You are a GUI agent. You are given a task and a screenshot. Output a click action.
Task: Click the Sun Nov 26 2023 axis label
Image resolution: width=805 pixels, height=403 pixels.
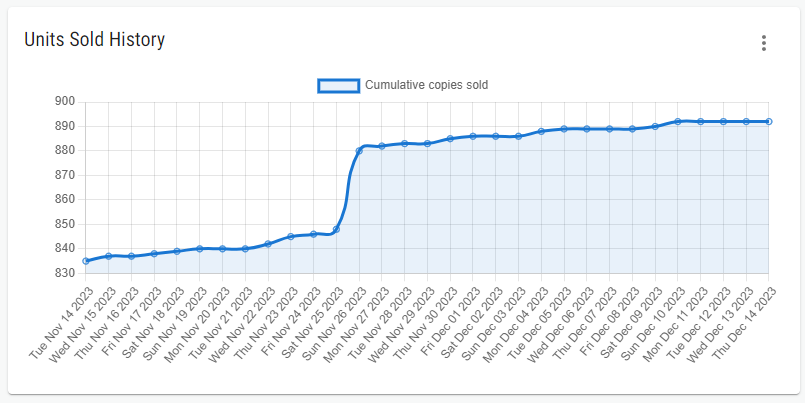click(335, 323)
